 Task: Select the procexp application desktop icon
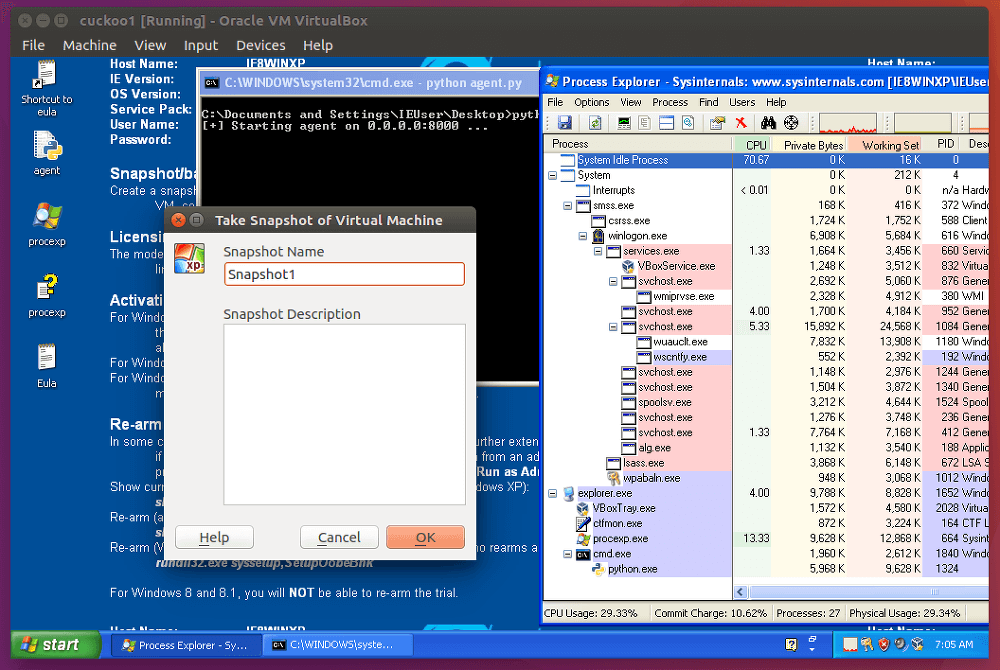(x=47, y=224)
